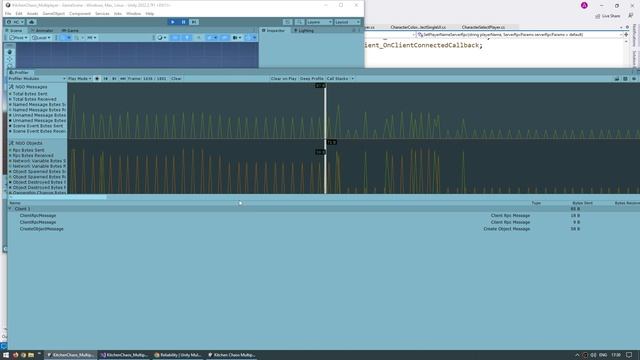Open the Scene gizmos dropdown

click(250, 38)
